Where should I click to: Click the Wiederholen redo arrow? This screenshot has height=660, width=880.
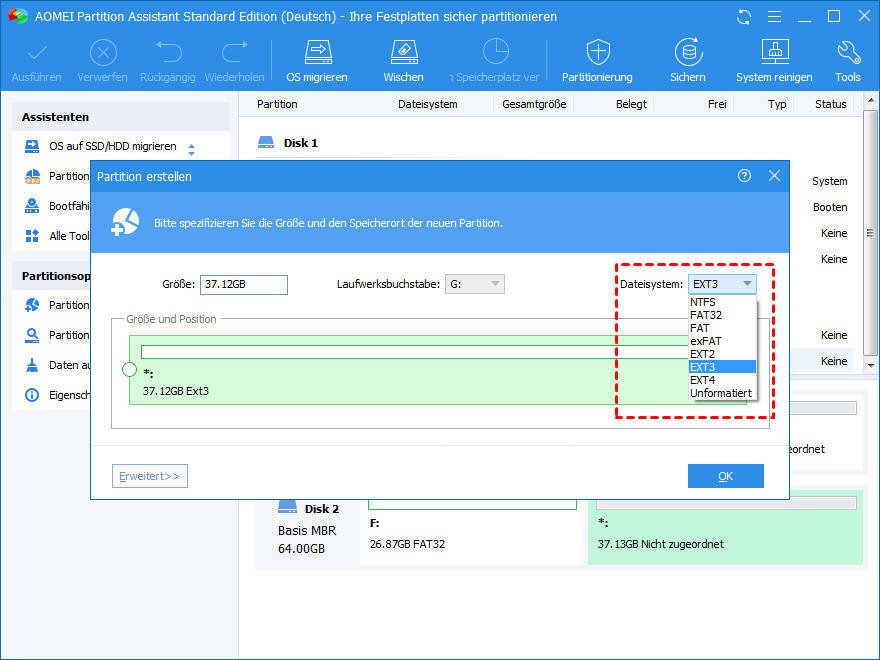pos(235,52)
